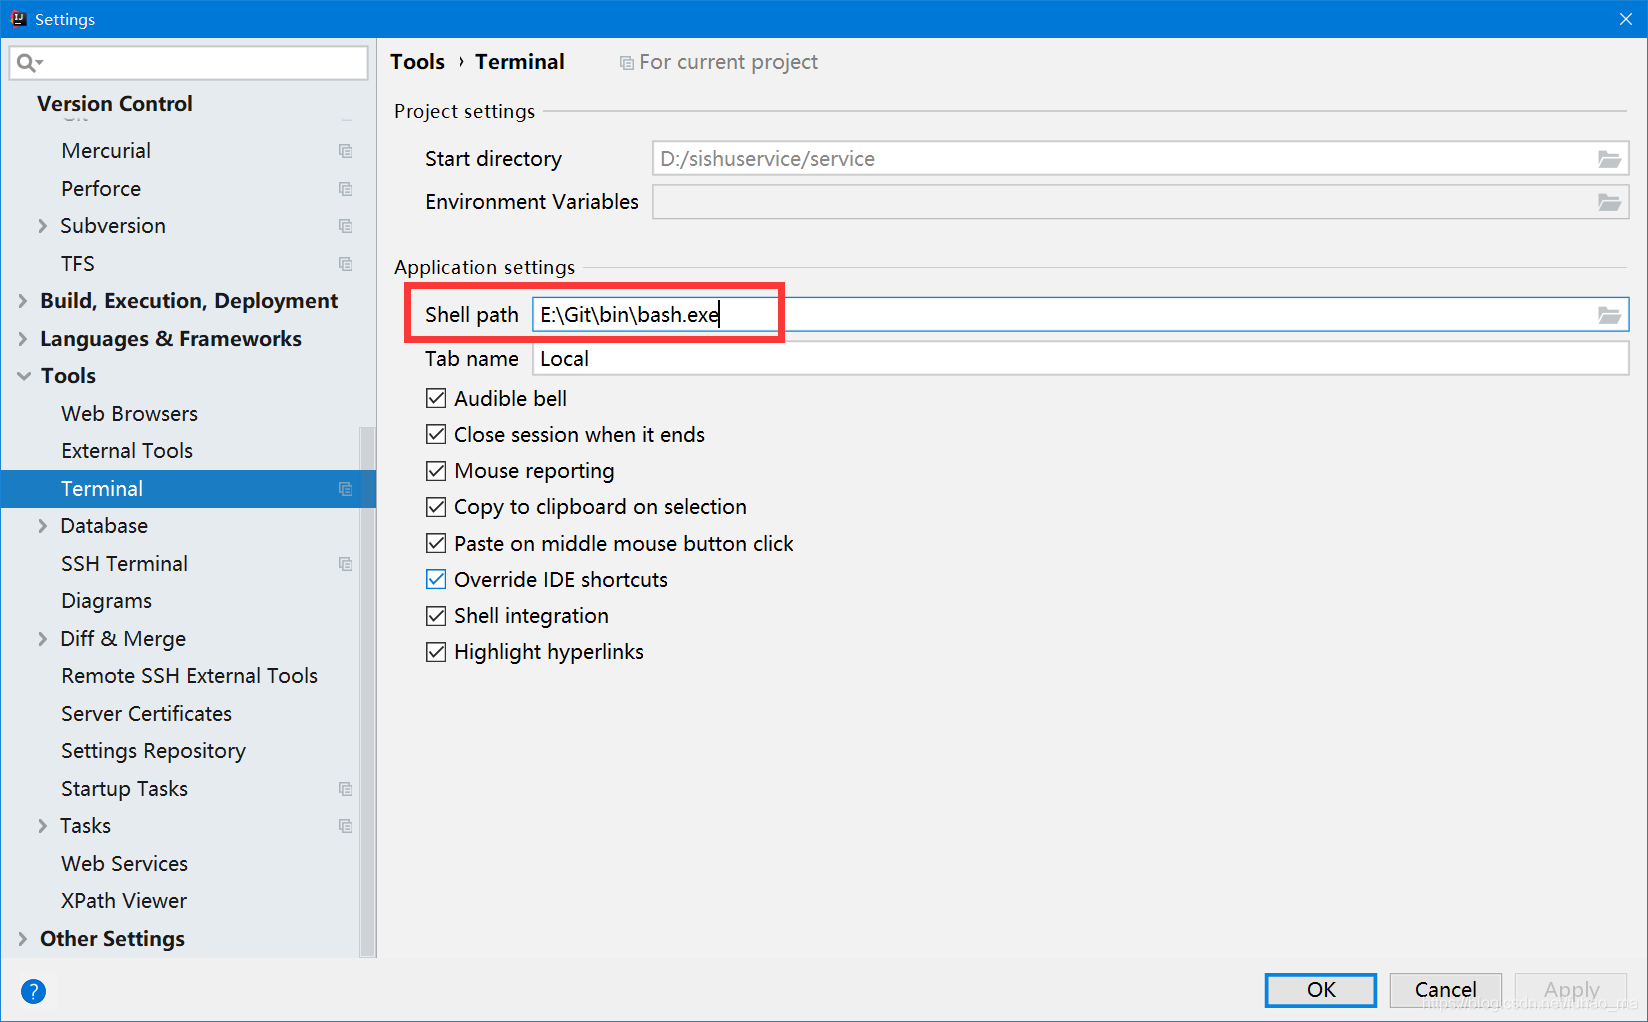Image resolution: width=1648 pixels, height=1022 pixels.
Task: Click the project icon next to Perforce
Action: pos(345,189)
